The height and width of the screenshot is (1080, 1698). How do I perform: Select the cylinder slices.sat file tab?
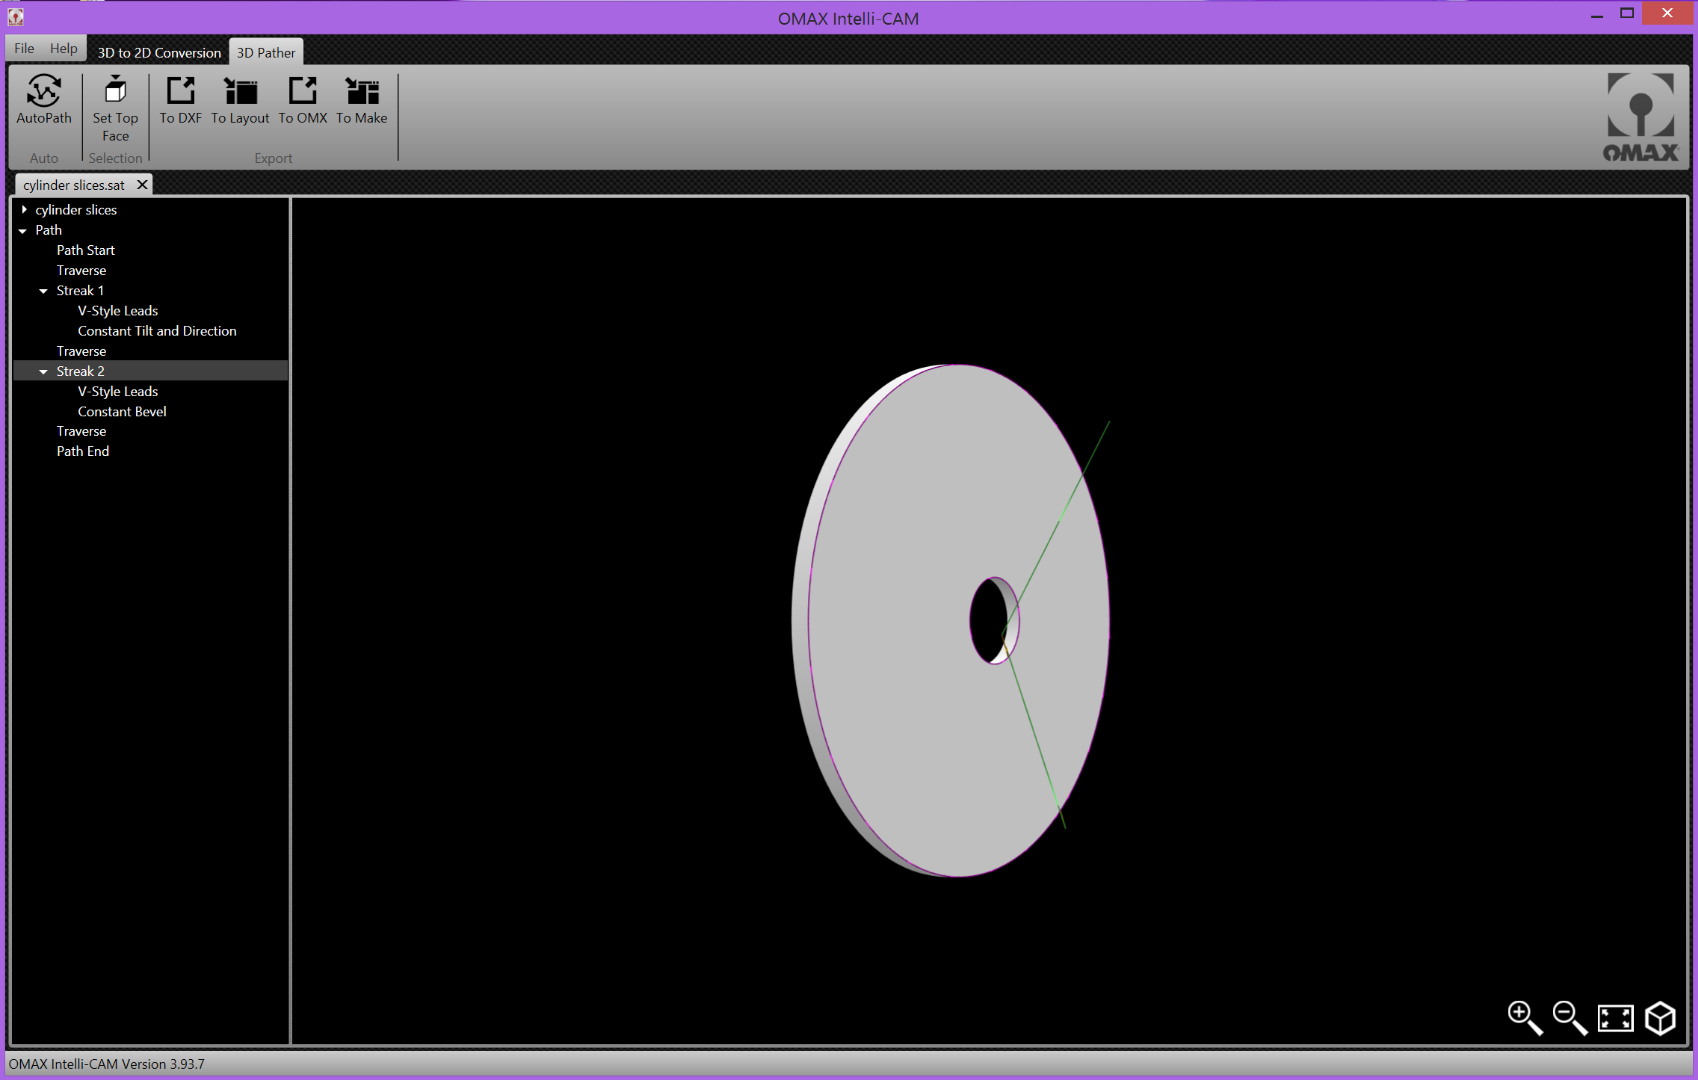pos(74,185)
